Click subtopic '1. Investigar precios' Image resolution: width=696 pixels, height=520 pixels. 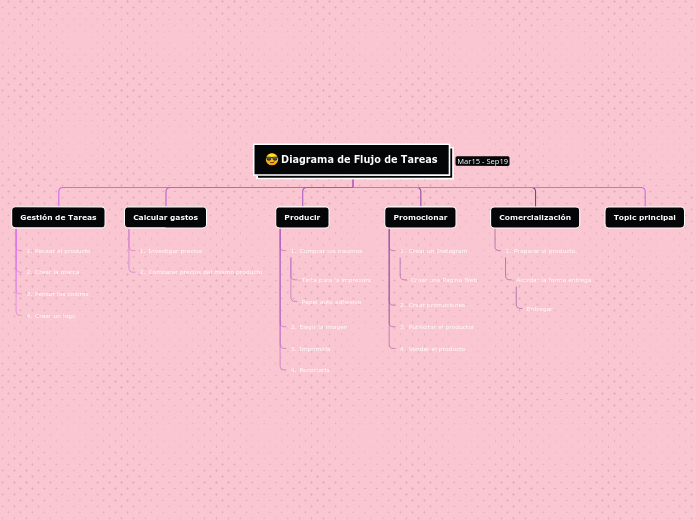(170, 251)
